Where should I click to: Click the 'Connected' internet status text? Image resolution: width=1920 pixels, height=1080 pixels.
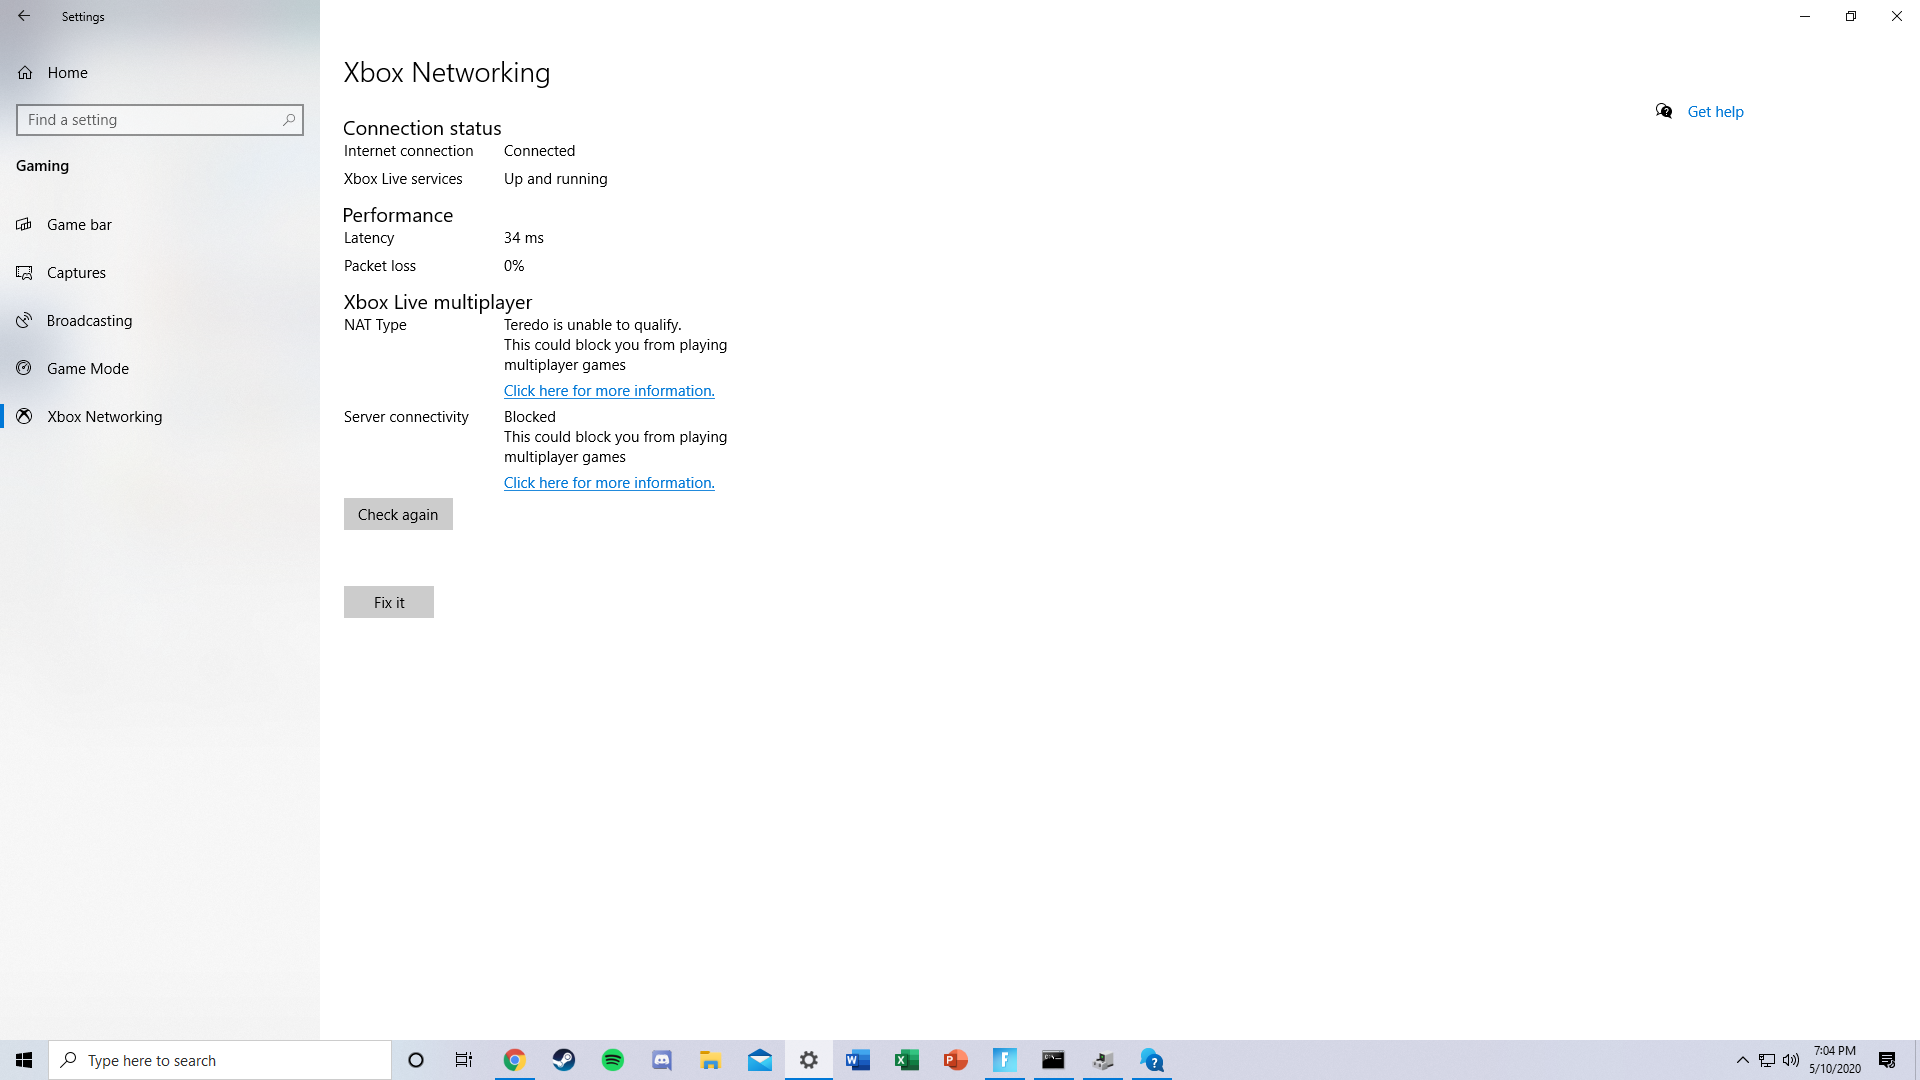[539, 151]
